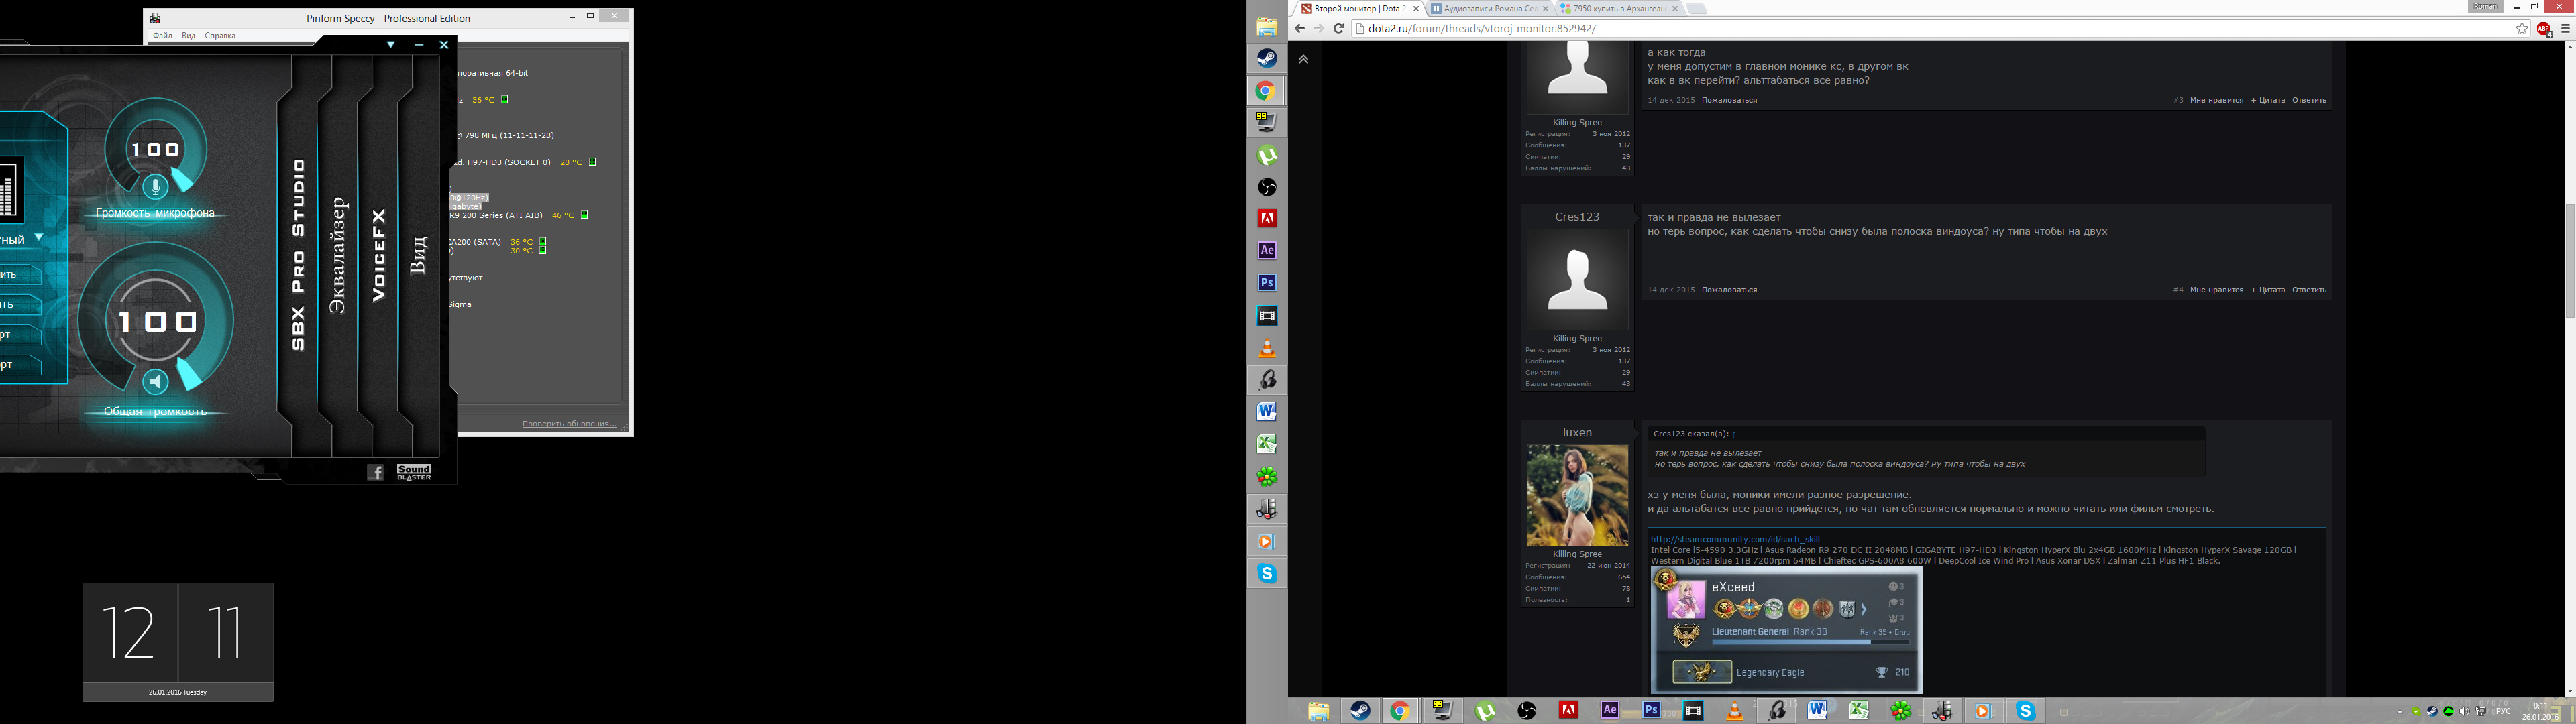
Task: Click the system tray network icon
Action: click(2481, 712)
